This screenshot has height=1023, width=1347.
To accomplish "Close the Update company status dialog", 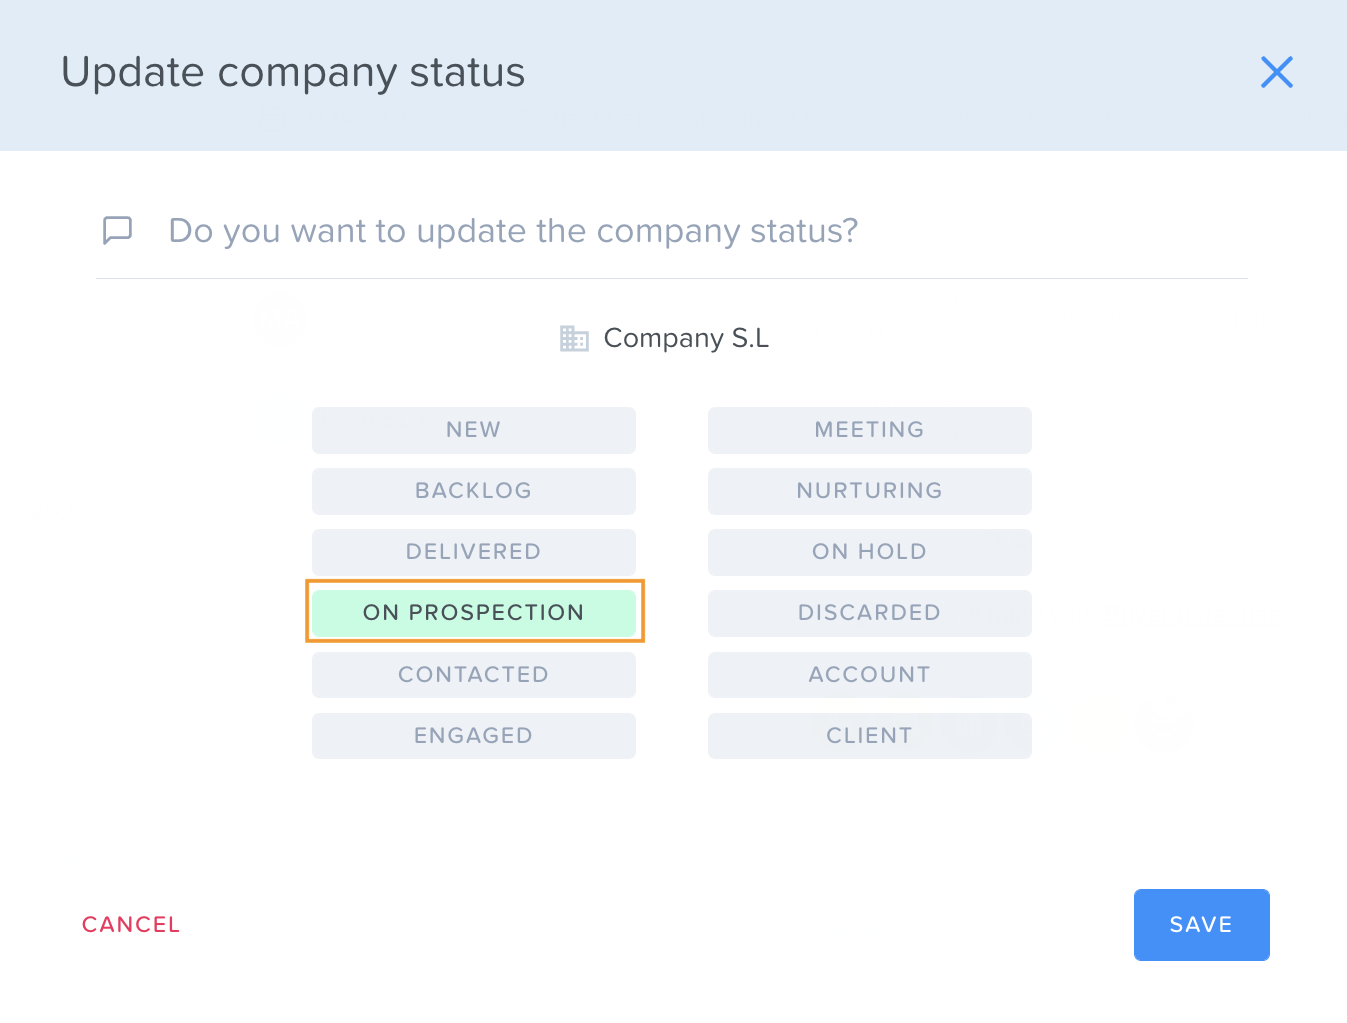I will click(1277, 72).
